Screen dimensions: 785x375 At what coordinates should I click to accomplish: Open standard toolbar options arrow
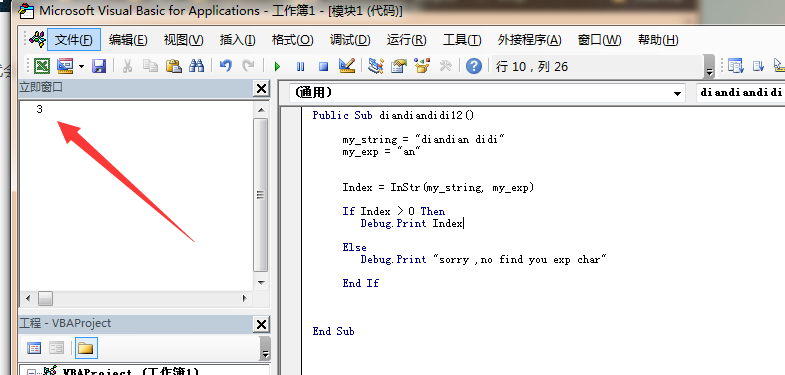tap(709, 67)
